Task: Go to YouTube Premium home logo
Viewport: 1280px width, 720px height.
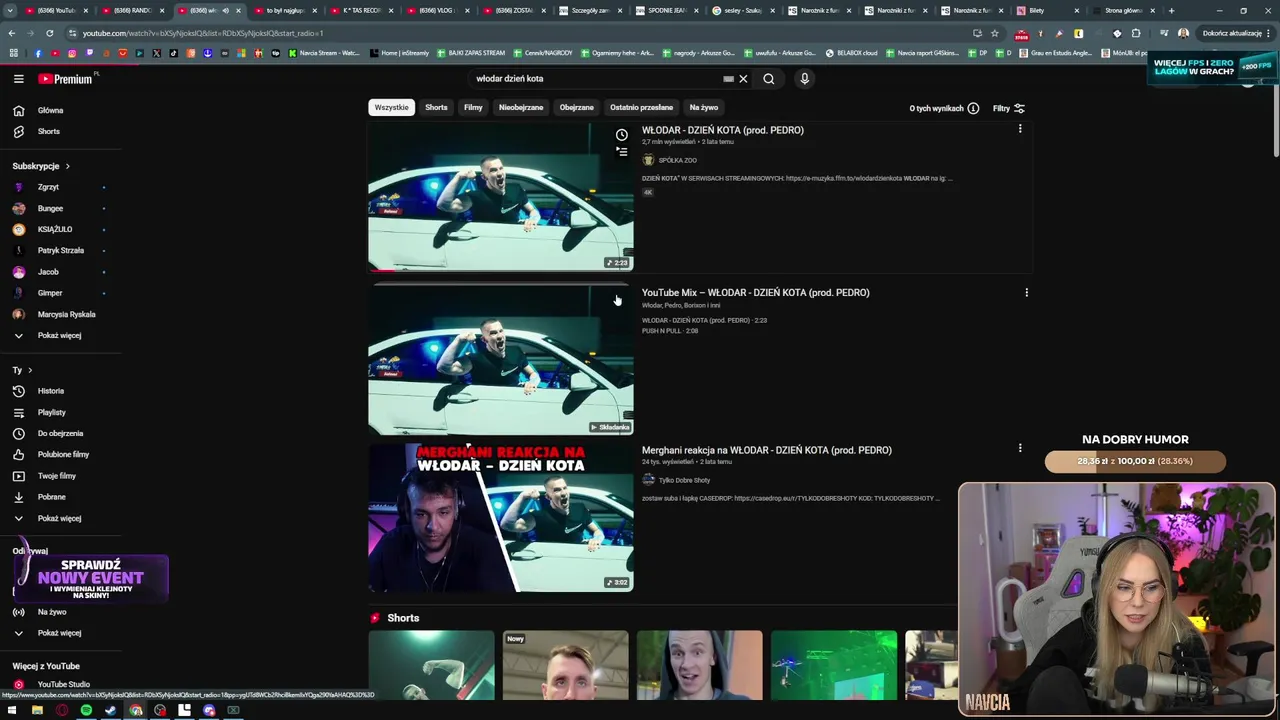Action: [x=66, y=79]
